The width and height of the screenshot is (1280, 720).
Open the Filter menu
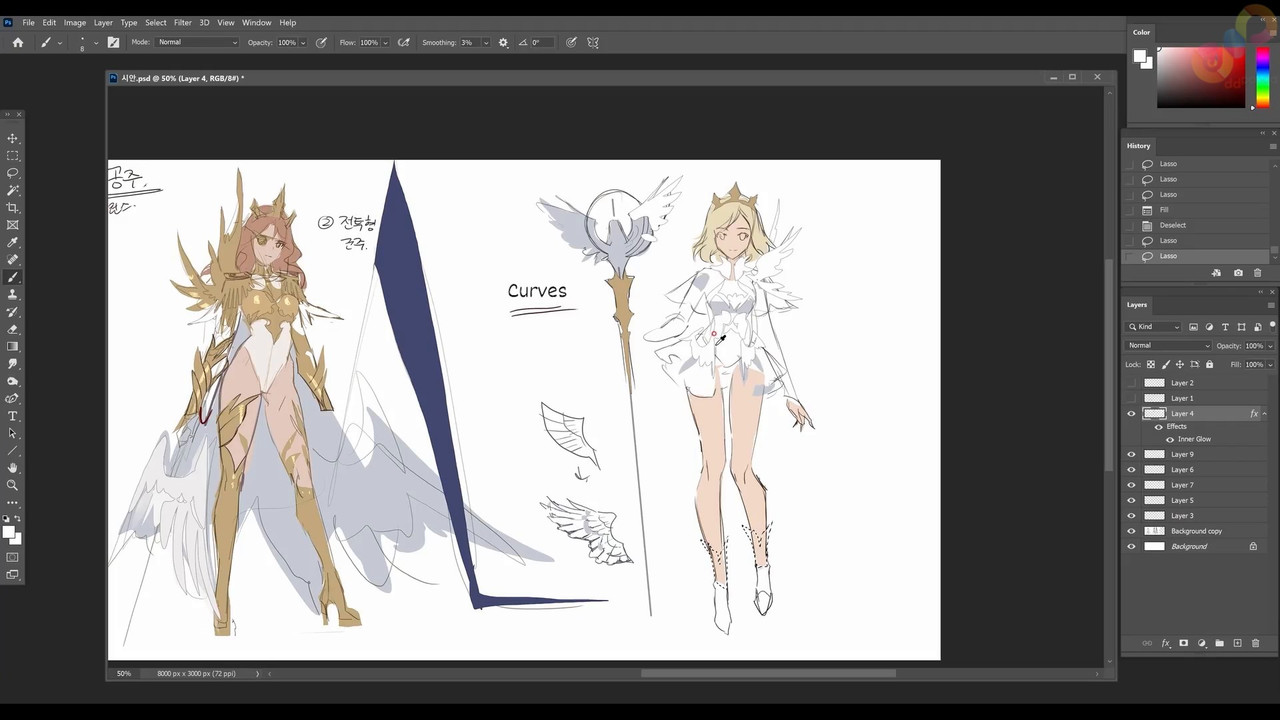[182, 22]
